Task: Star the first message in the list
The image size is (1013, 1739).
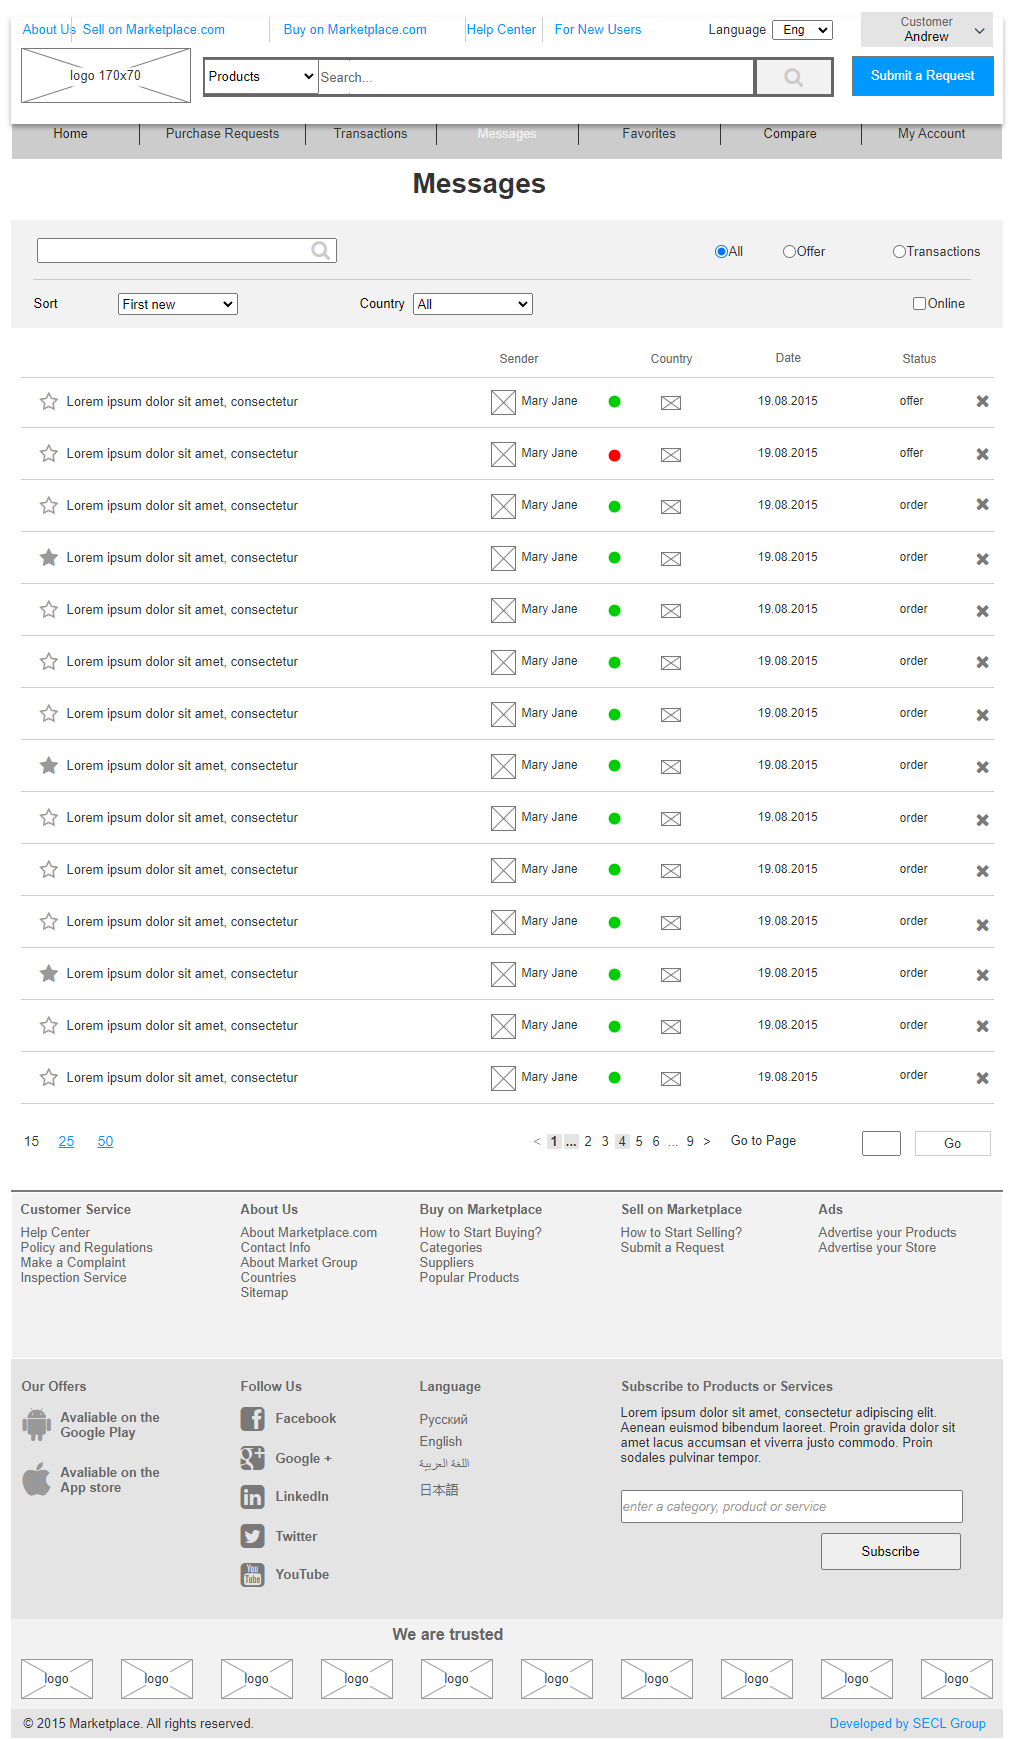Action: coord(48,402)
